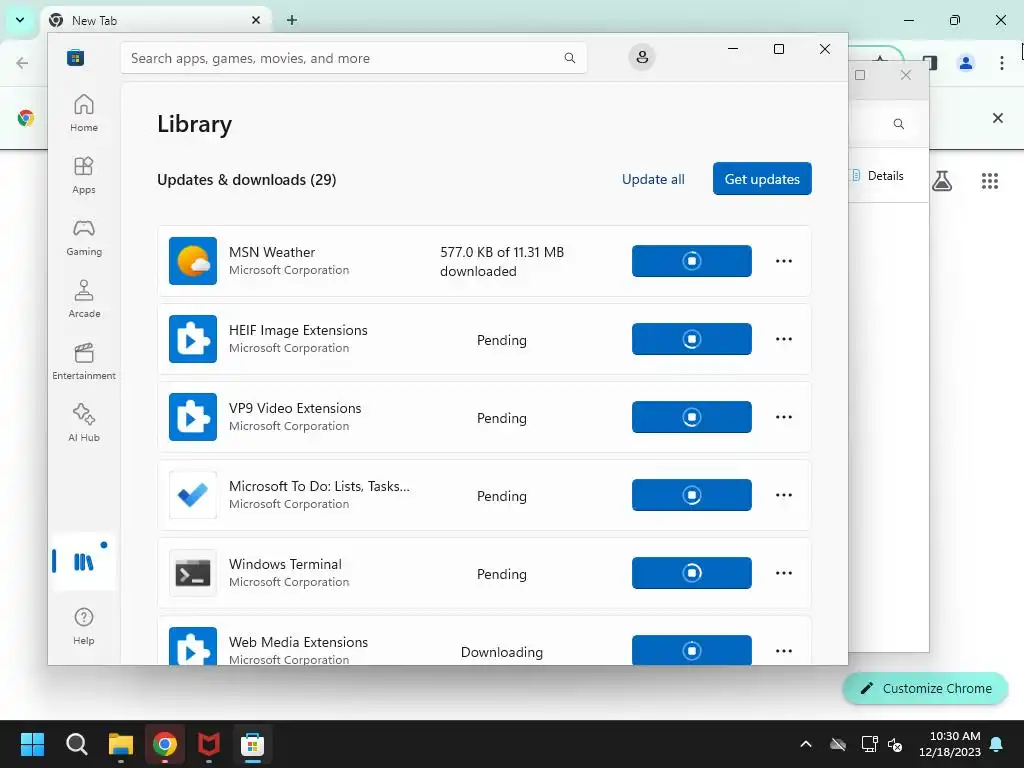Open the Store account profile icon
The image size is (1024, 768).
[x=642, y=57]
